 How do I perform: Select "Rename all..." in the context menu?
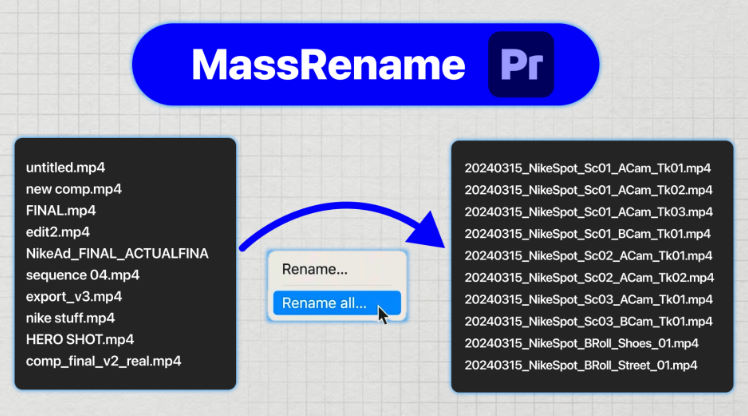(x=324, y=303)
